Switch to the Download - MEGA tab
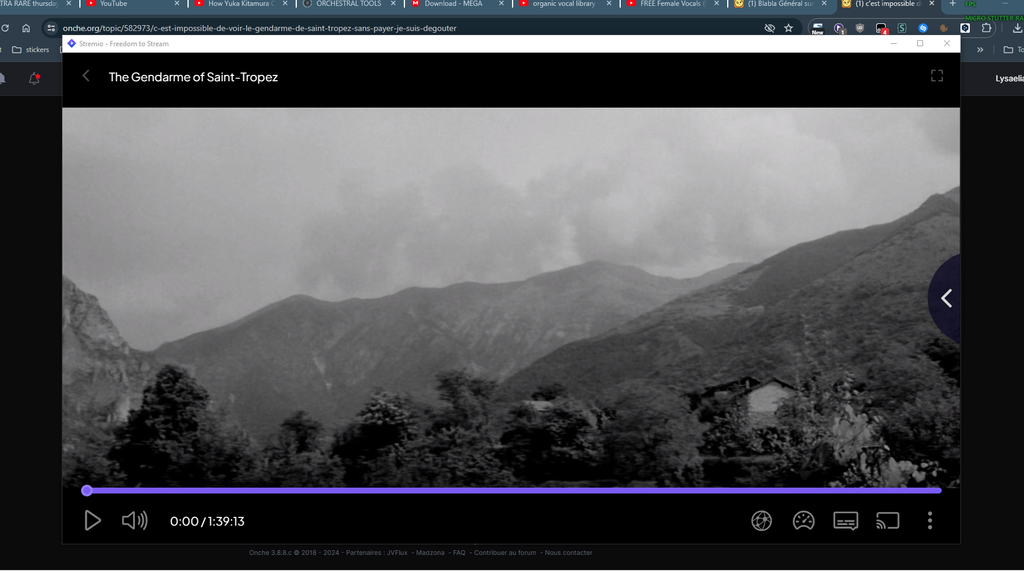 coord(456,4)
